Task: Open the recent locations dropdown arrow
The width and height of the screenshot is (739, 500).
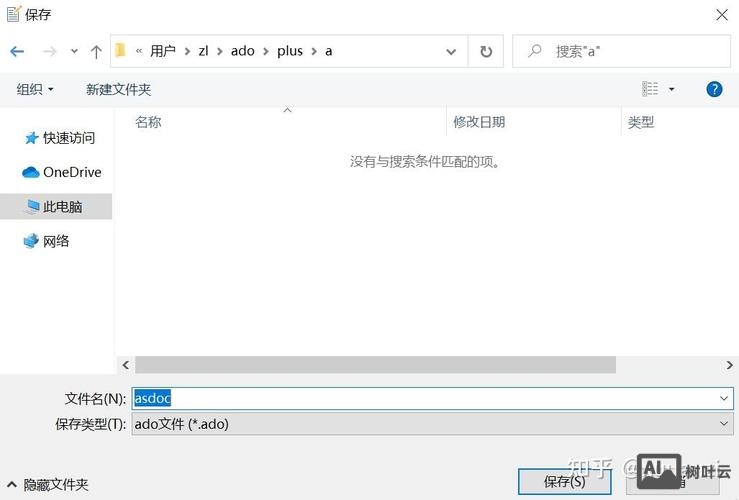Action: point(74,51)
